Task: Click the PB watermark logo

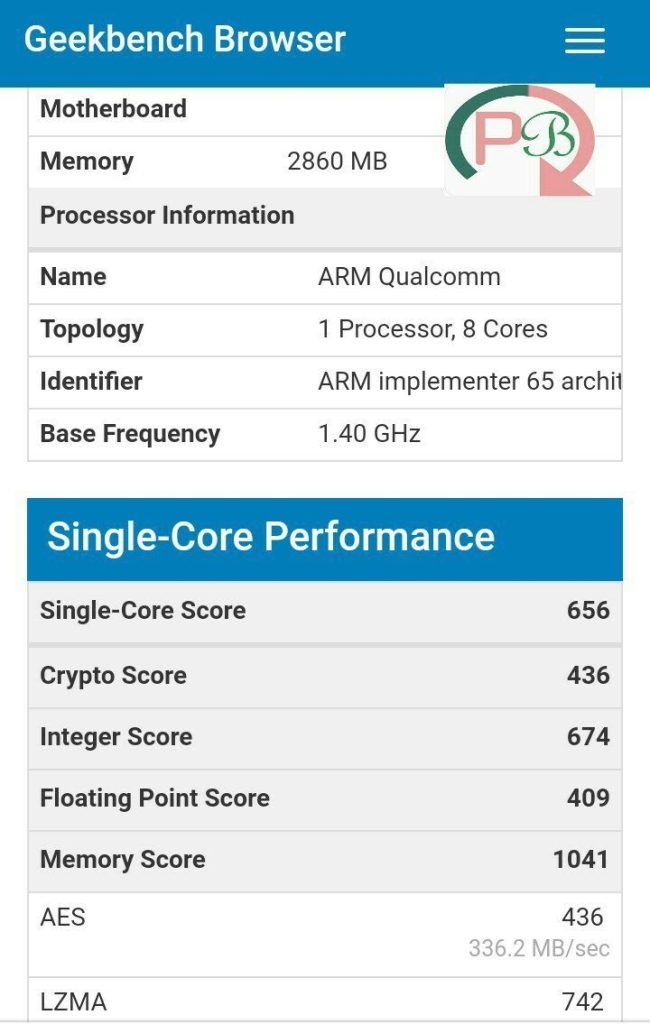Action: 520,140
